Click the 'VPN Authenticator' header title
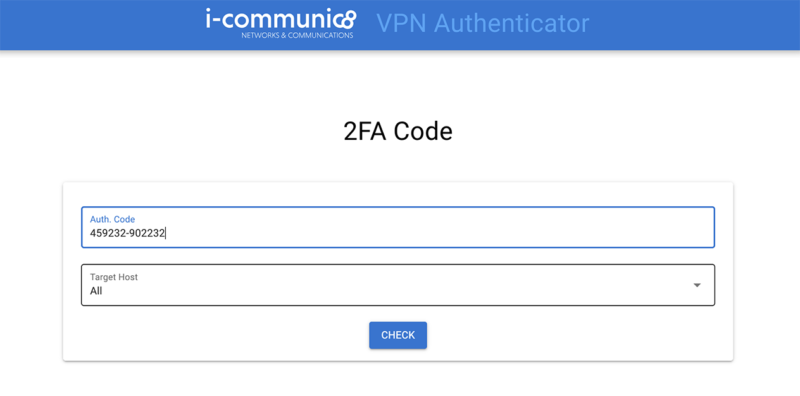Viewport: 800px width, 396px height. coord(483,23)
